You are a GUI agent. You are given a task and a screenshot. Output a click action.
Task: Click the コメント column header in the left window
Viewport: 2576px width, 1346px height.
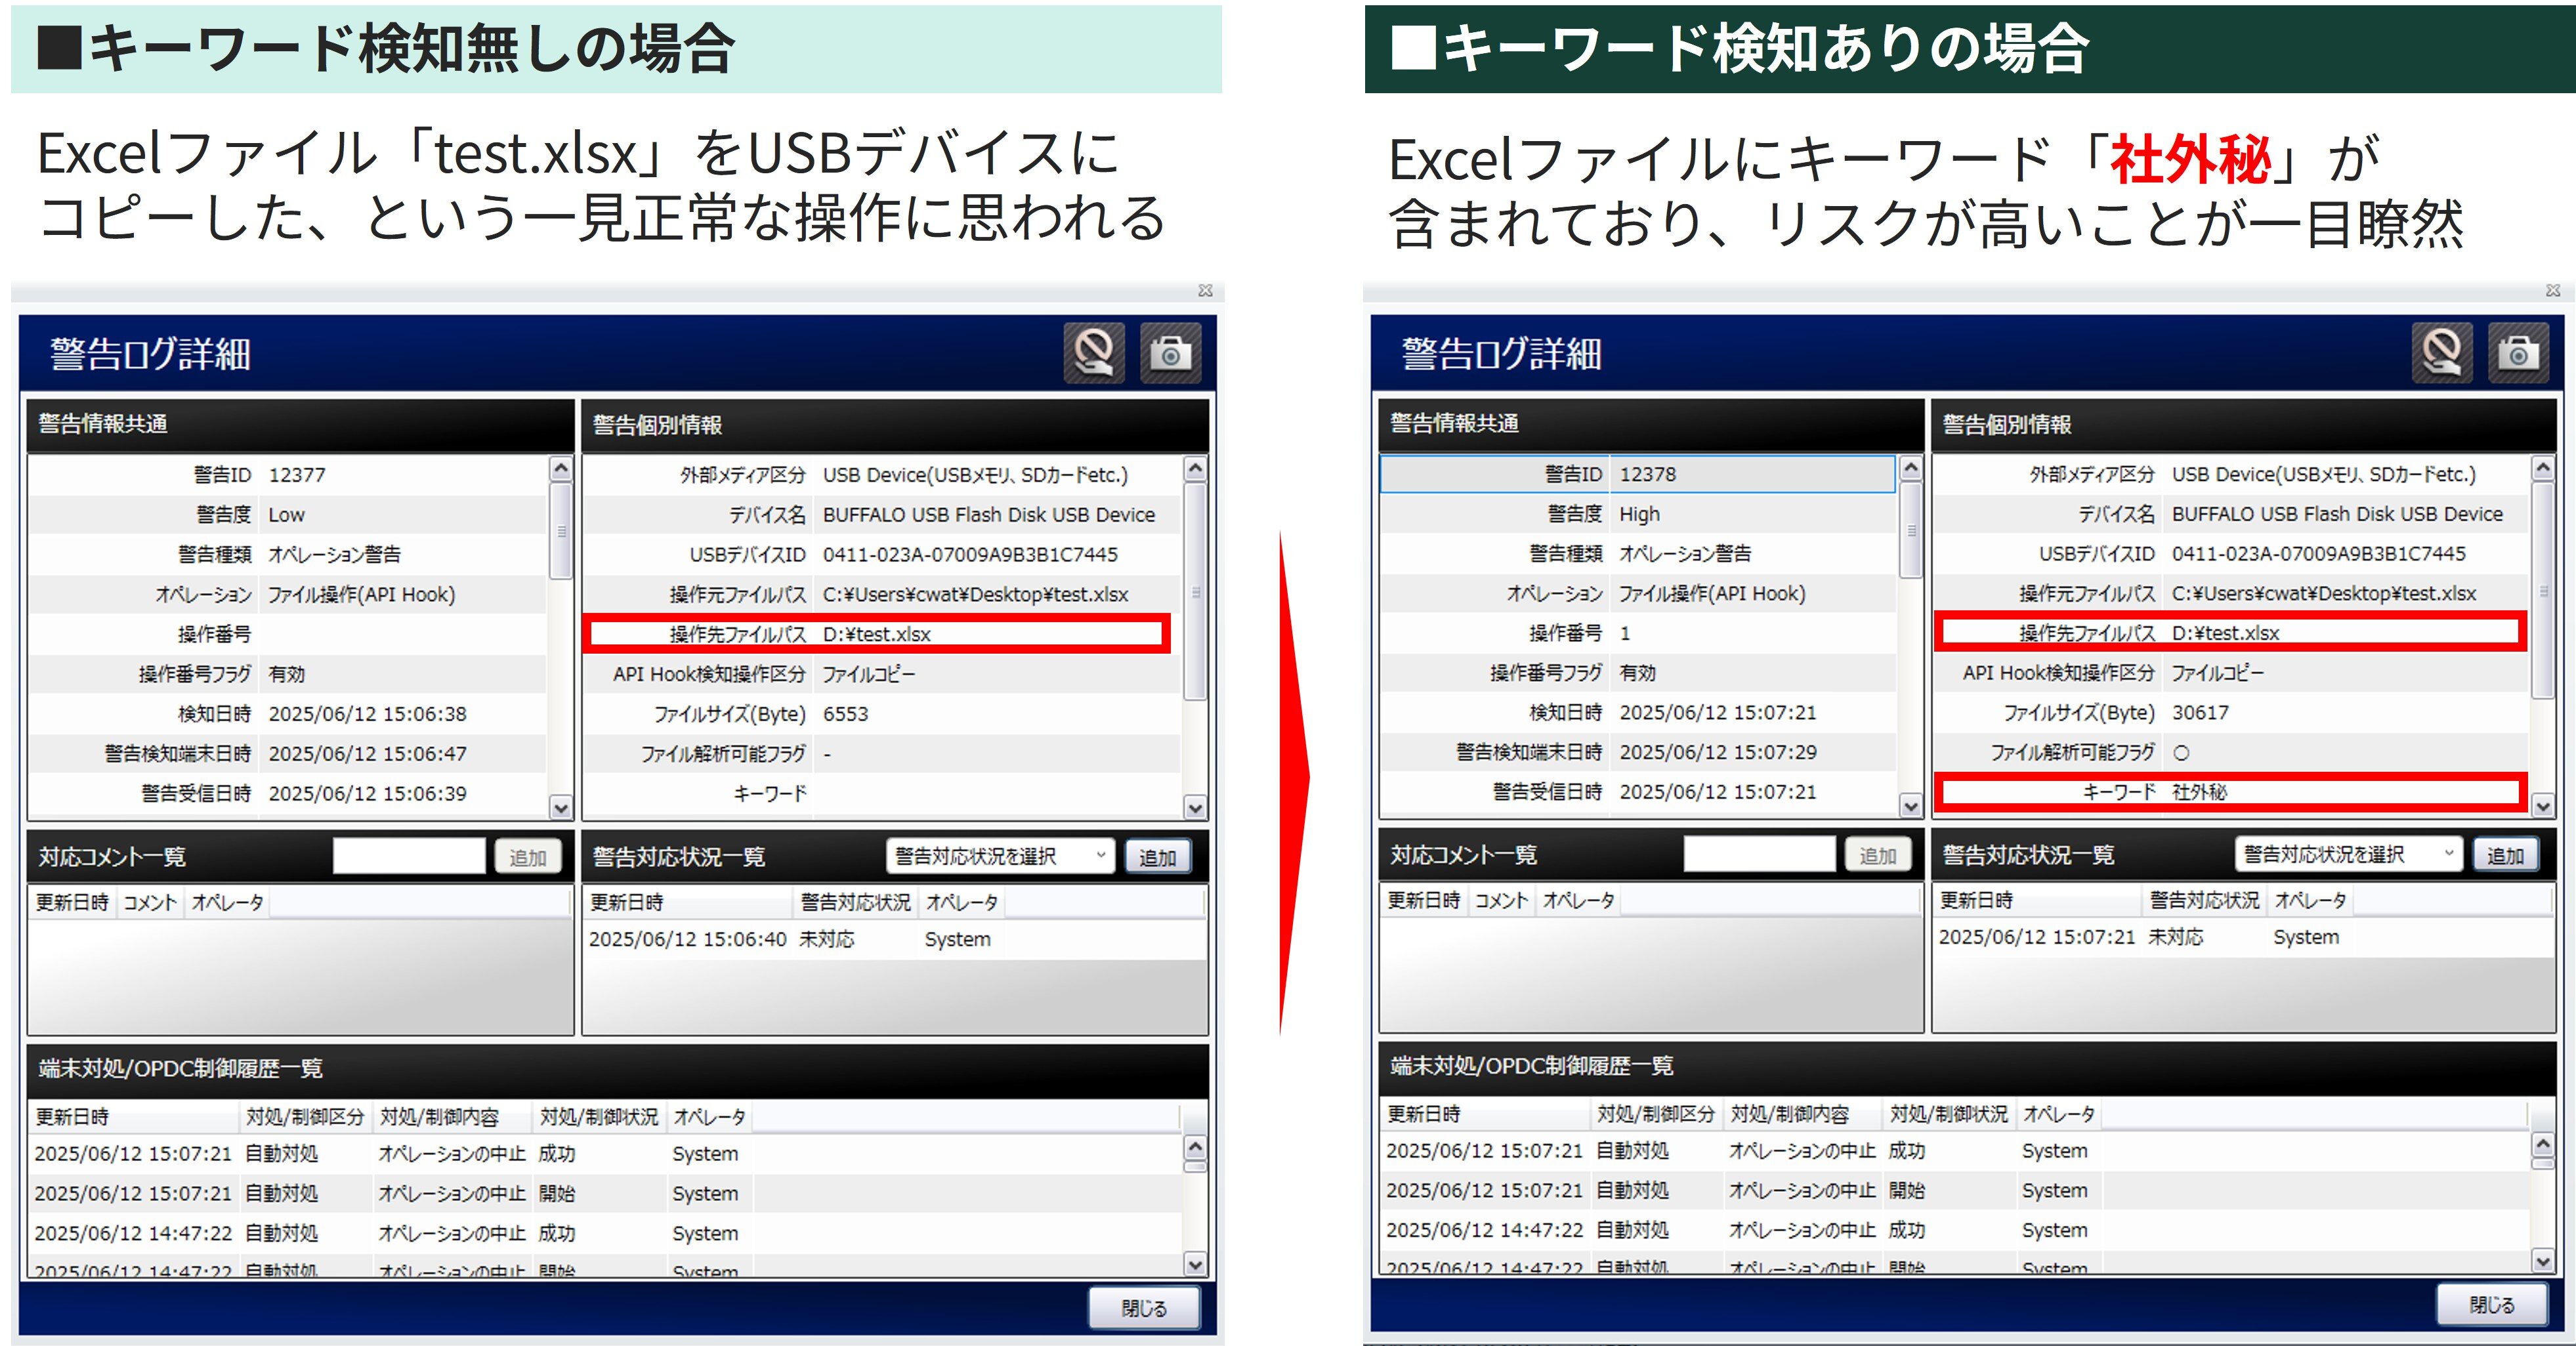pyautogui.click(x=150, y=902)
